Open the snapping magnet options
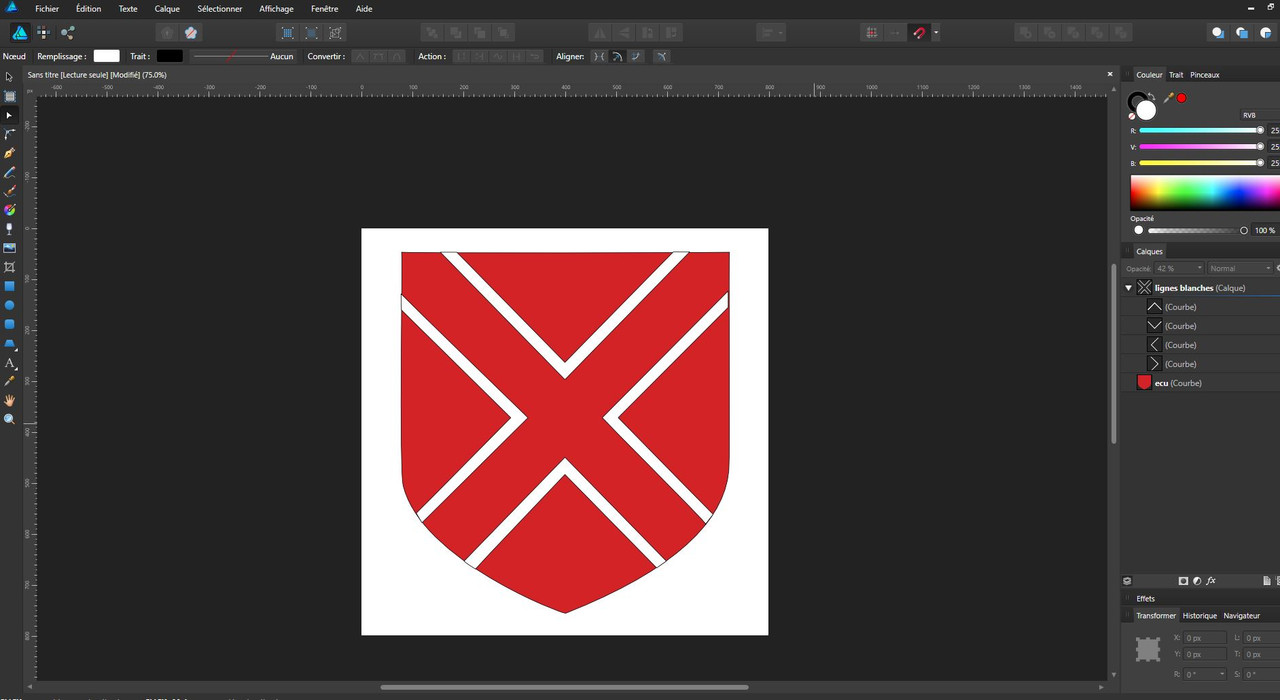The image size is (1280, 700). pos(936,33)
